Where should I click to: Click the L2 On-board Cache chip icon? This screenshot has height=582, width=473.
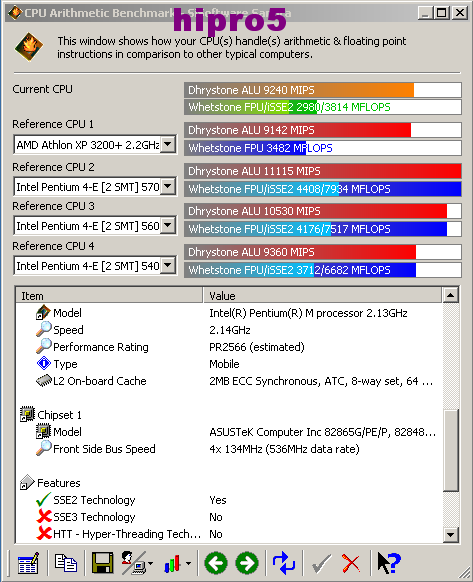[44, 380]
